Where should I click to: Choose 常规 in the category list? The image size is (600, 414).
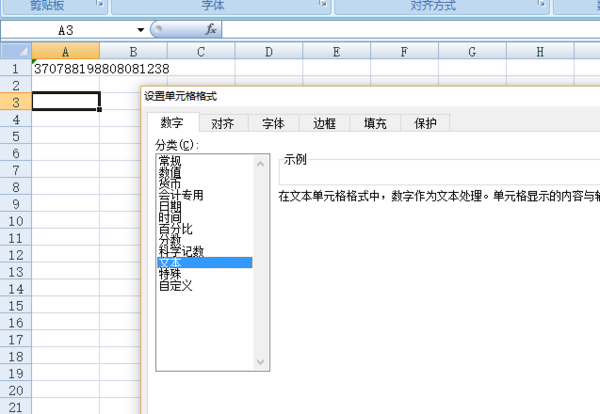205,161
